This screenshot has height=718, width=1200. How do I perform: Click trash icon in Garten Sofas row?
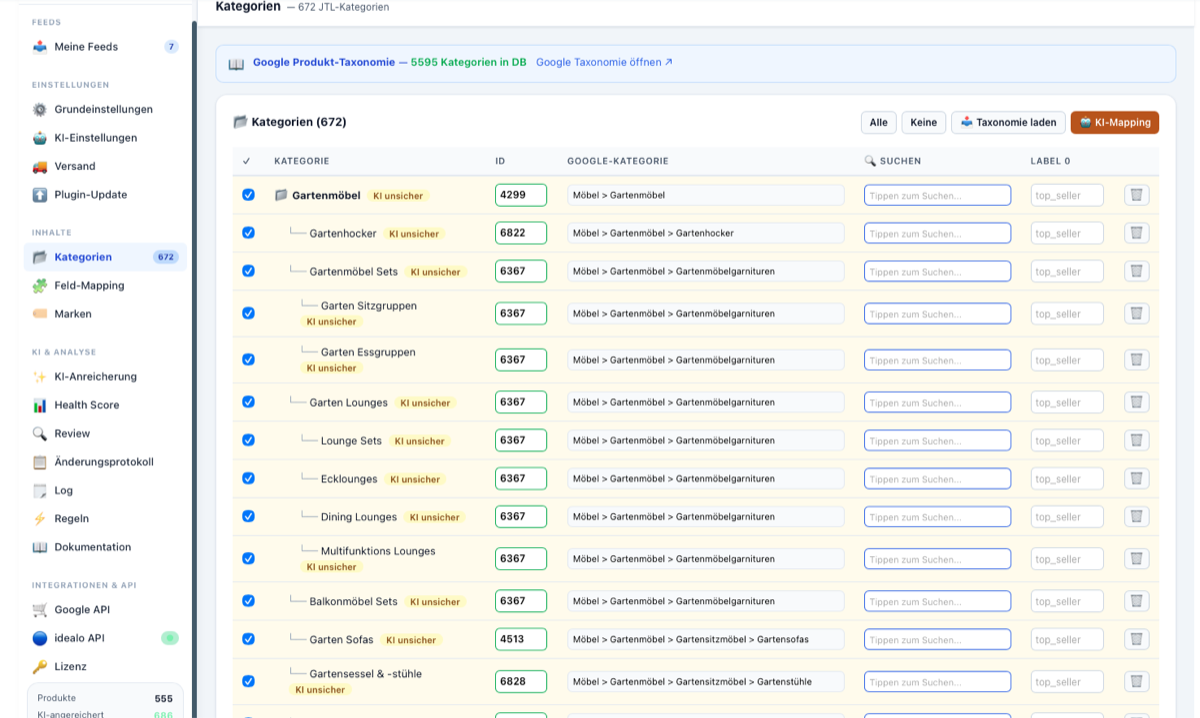click(1136, 639)
